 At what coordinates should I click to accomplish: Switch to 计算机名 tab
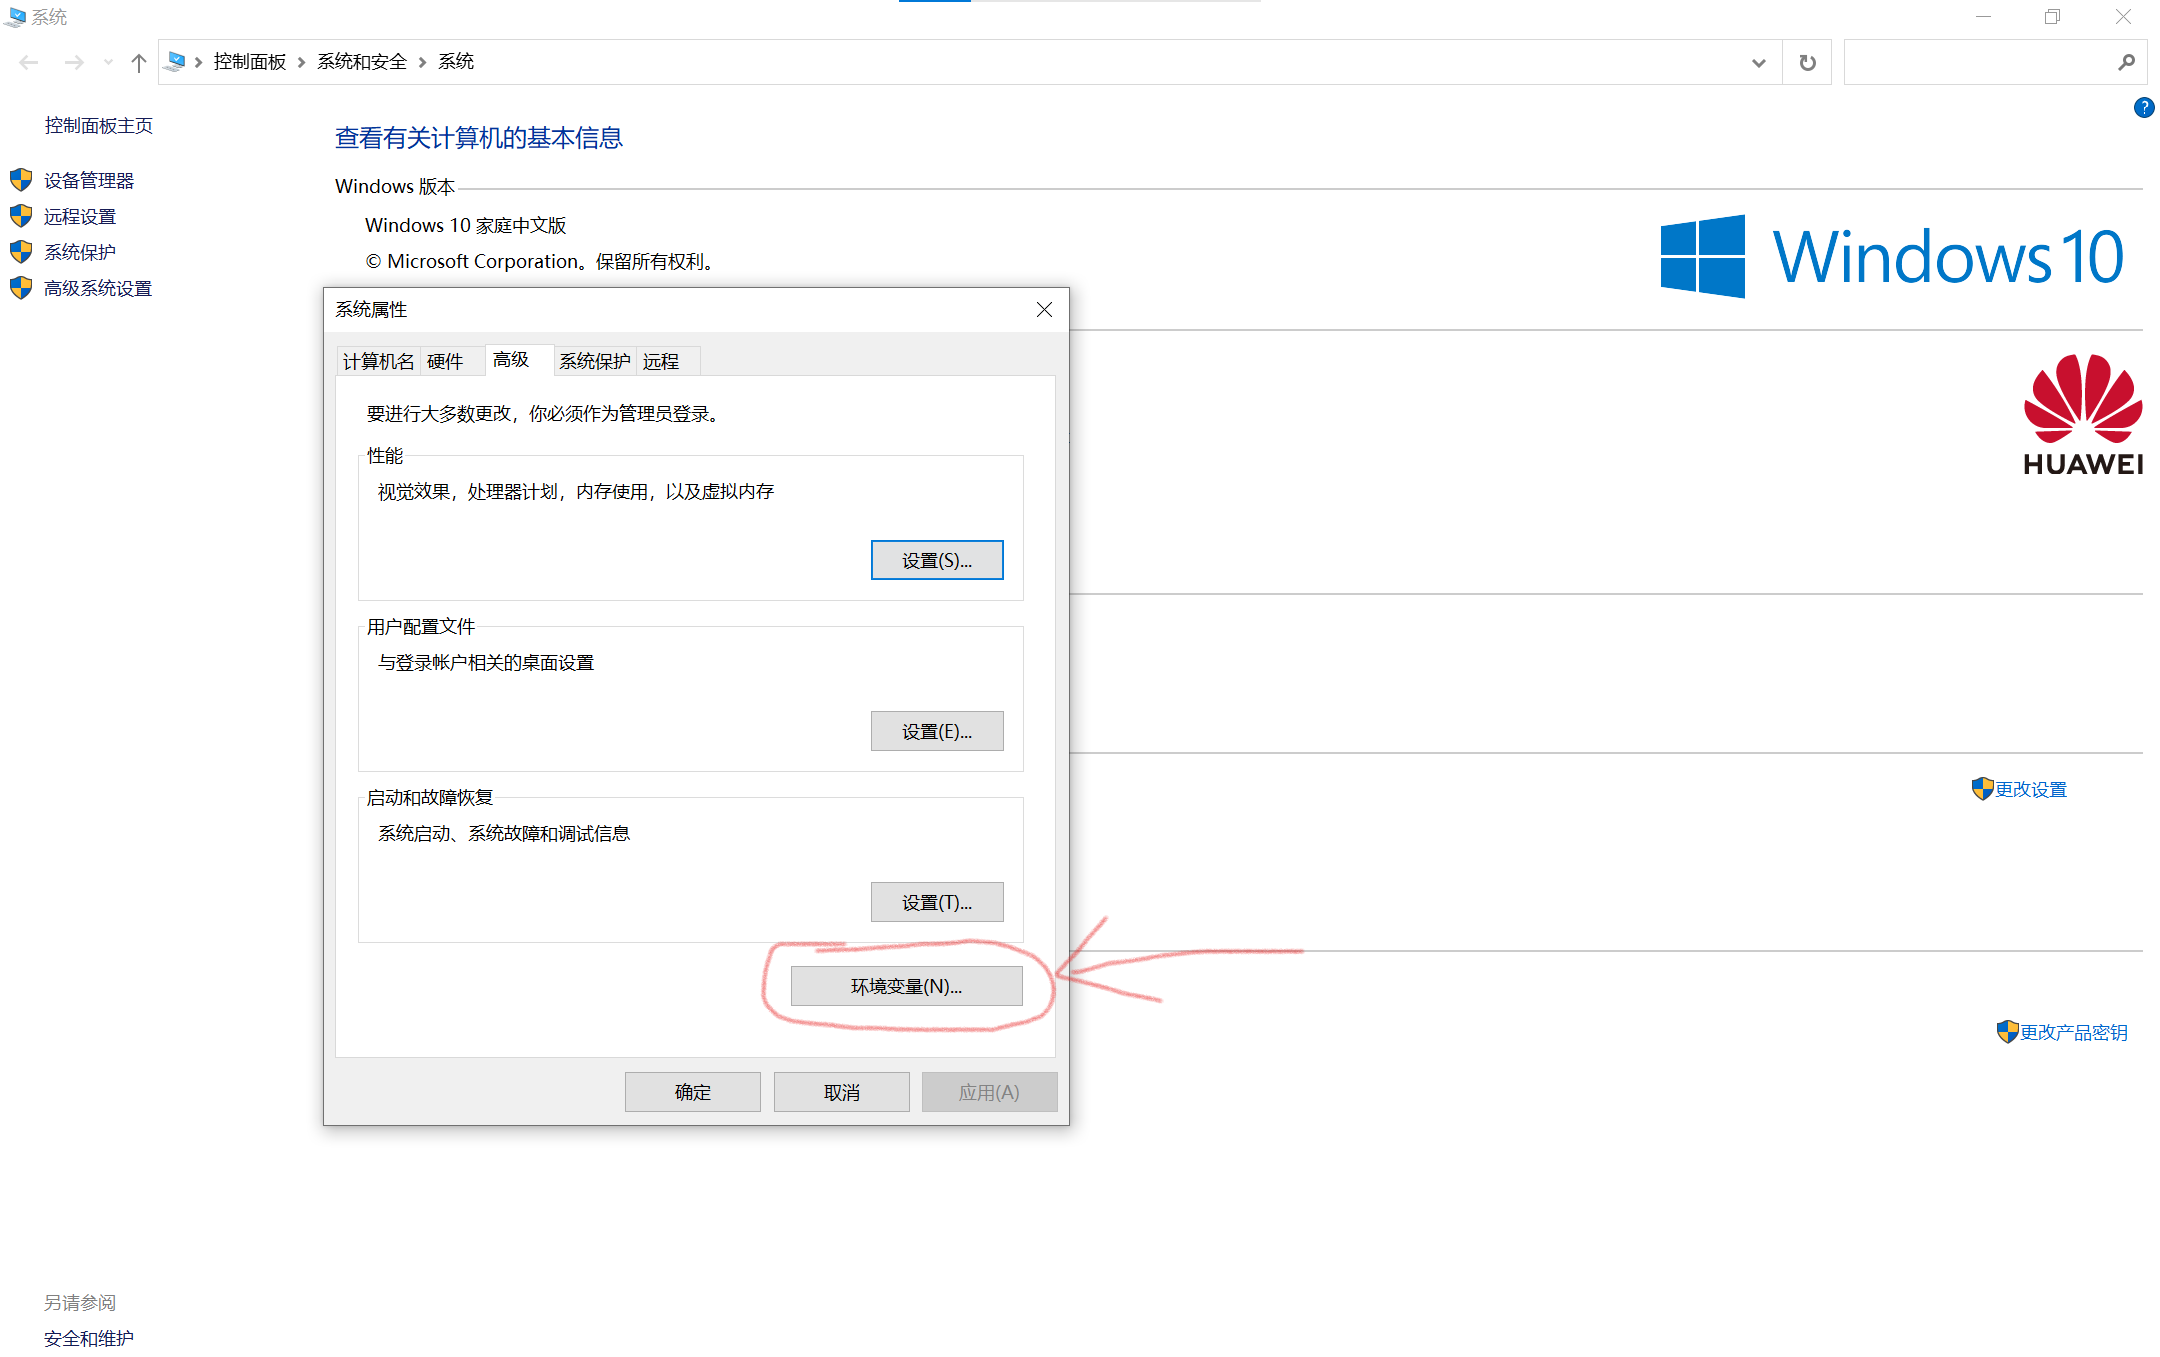[378, 361]
